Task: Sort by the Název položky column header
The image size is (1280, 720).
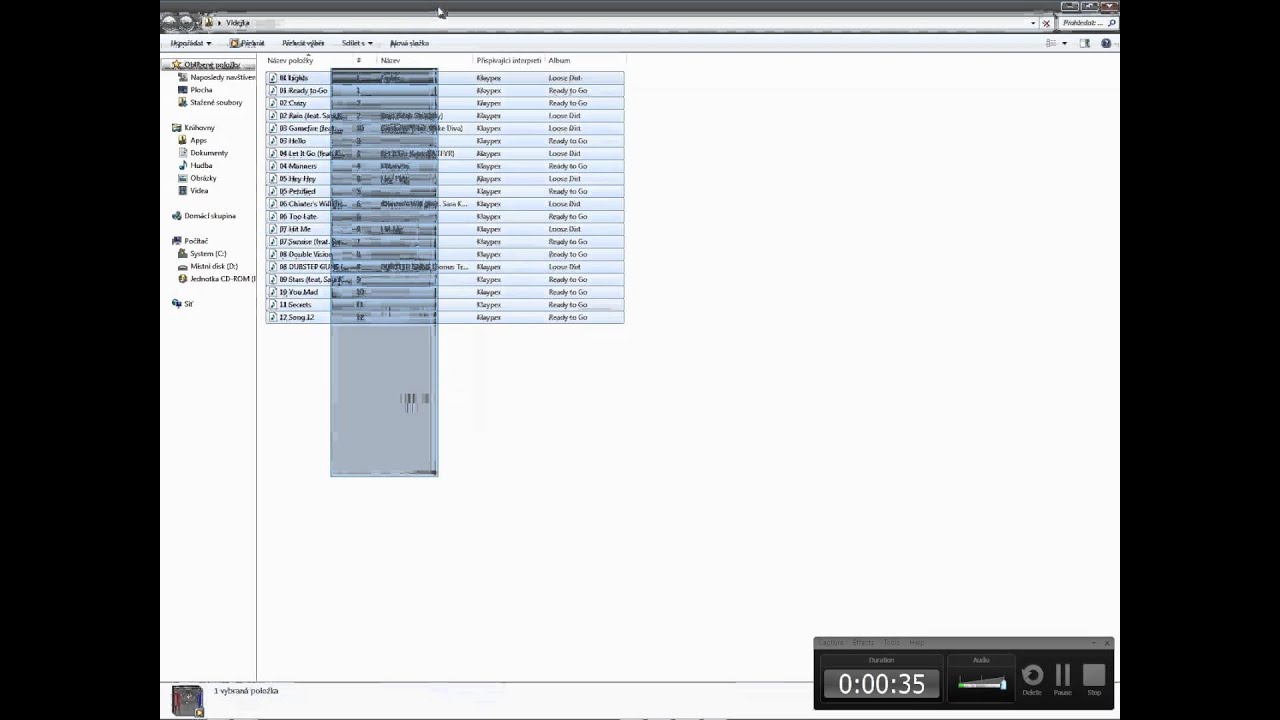Action: tap(290, 61)
